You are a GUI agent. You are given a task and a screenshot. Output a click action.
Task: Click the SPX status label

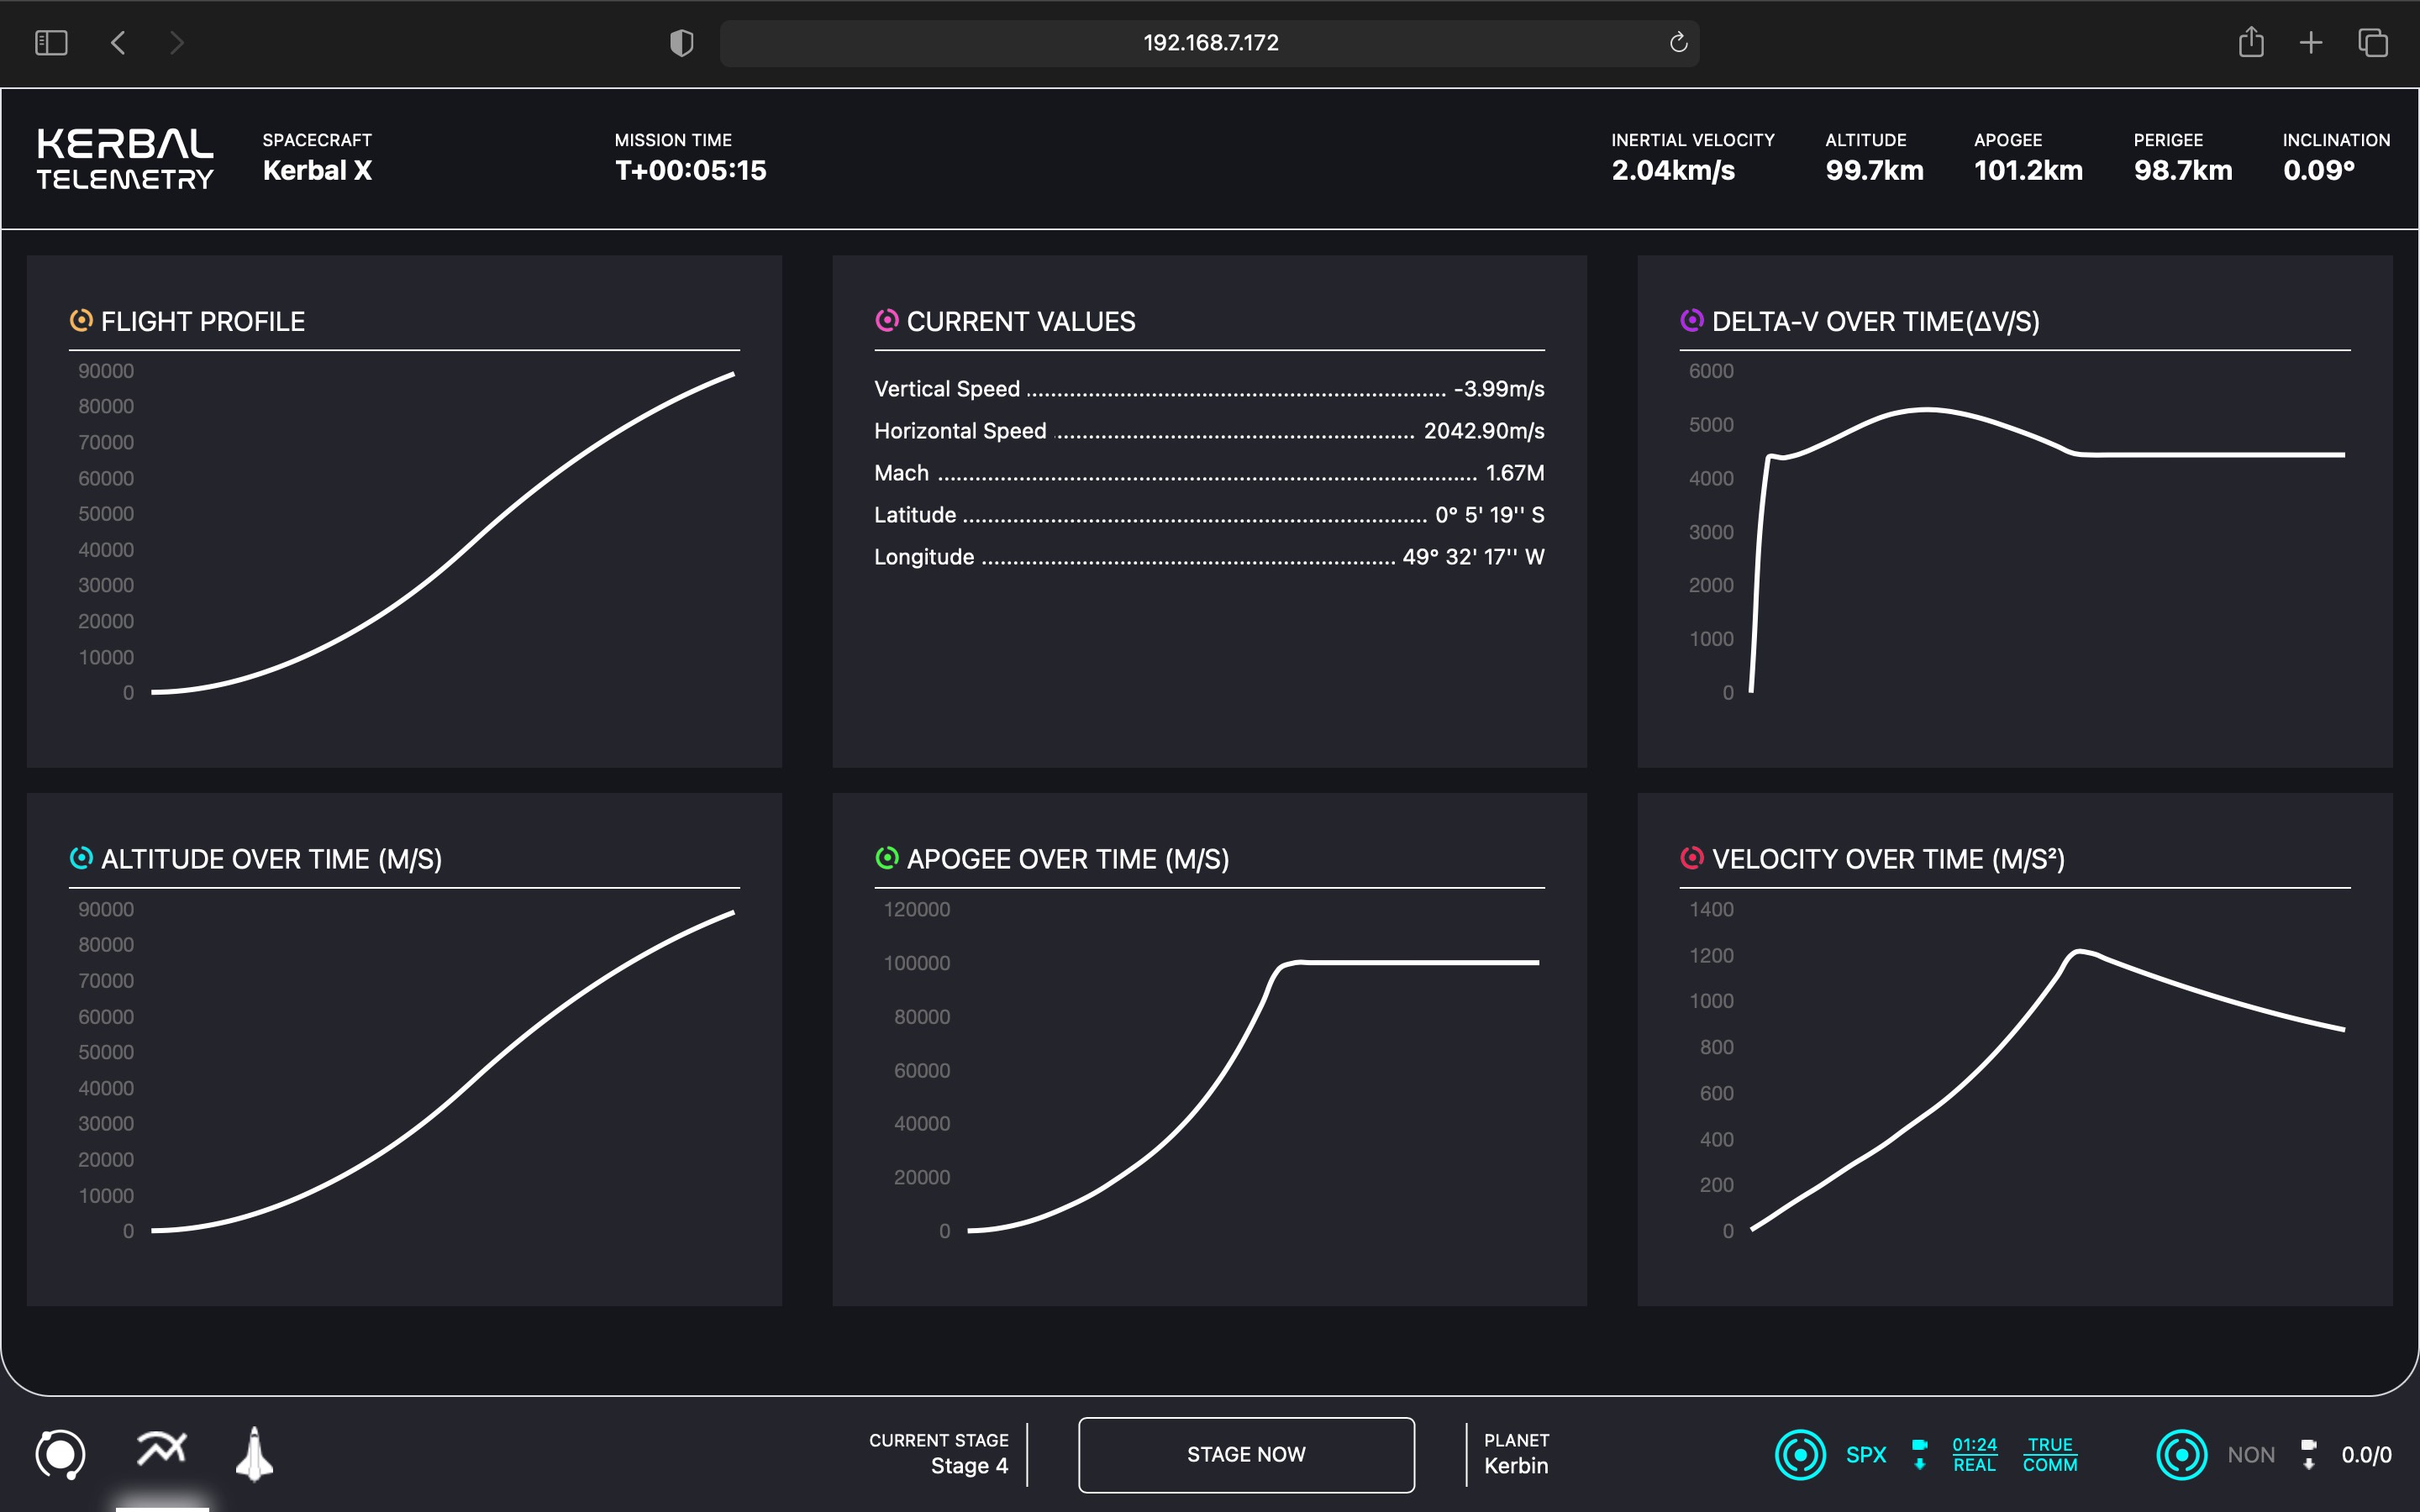(x=1866, y=1454)
